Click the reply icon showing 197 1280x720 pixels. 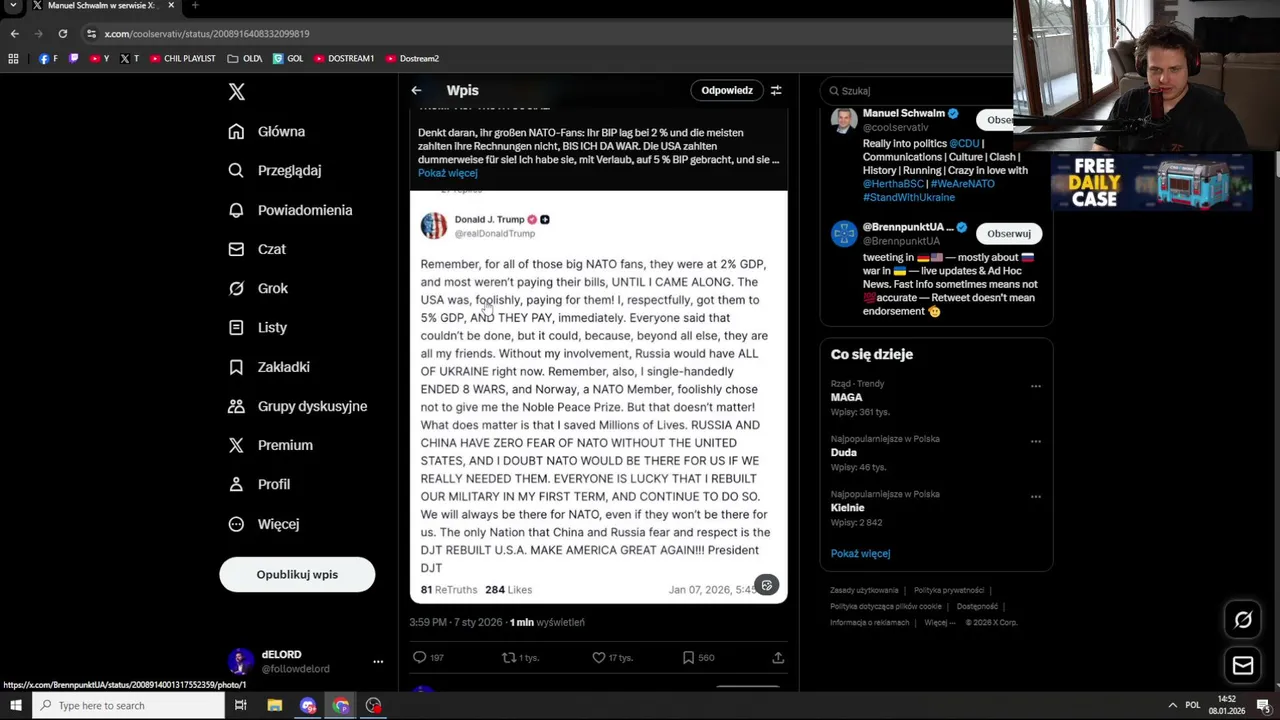coord(428,657)
